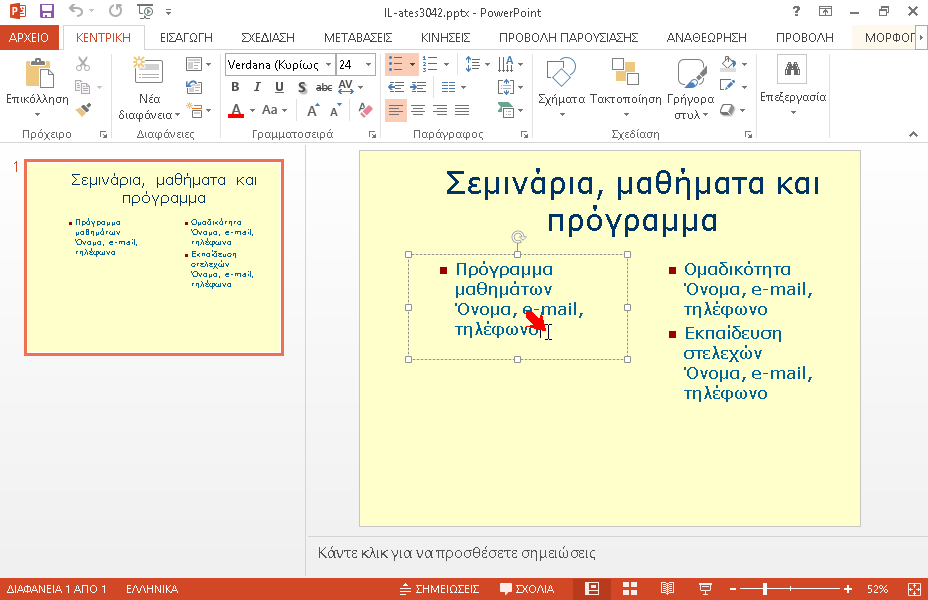Open font size dropdown showing 24
The image size is (928, 600).
[x=369, y=64]
